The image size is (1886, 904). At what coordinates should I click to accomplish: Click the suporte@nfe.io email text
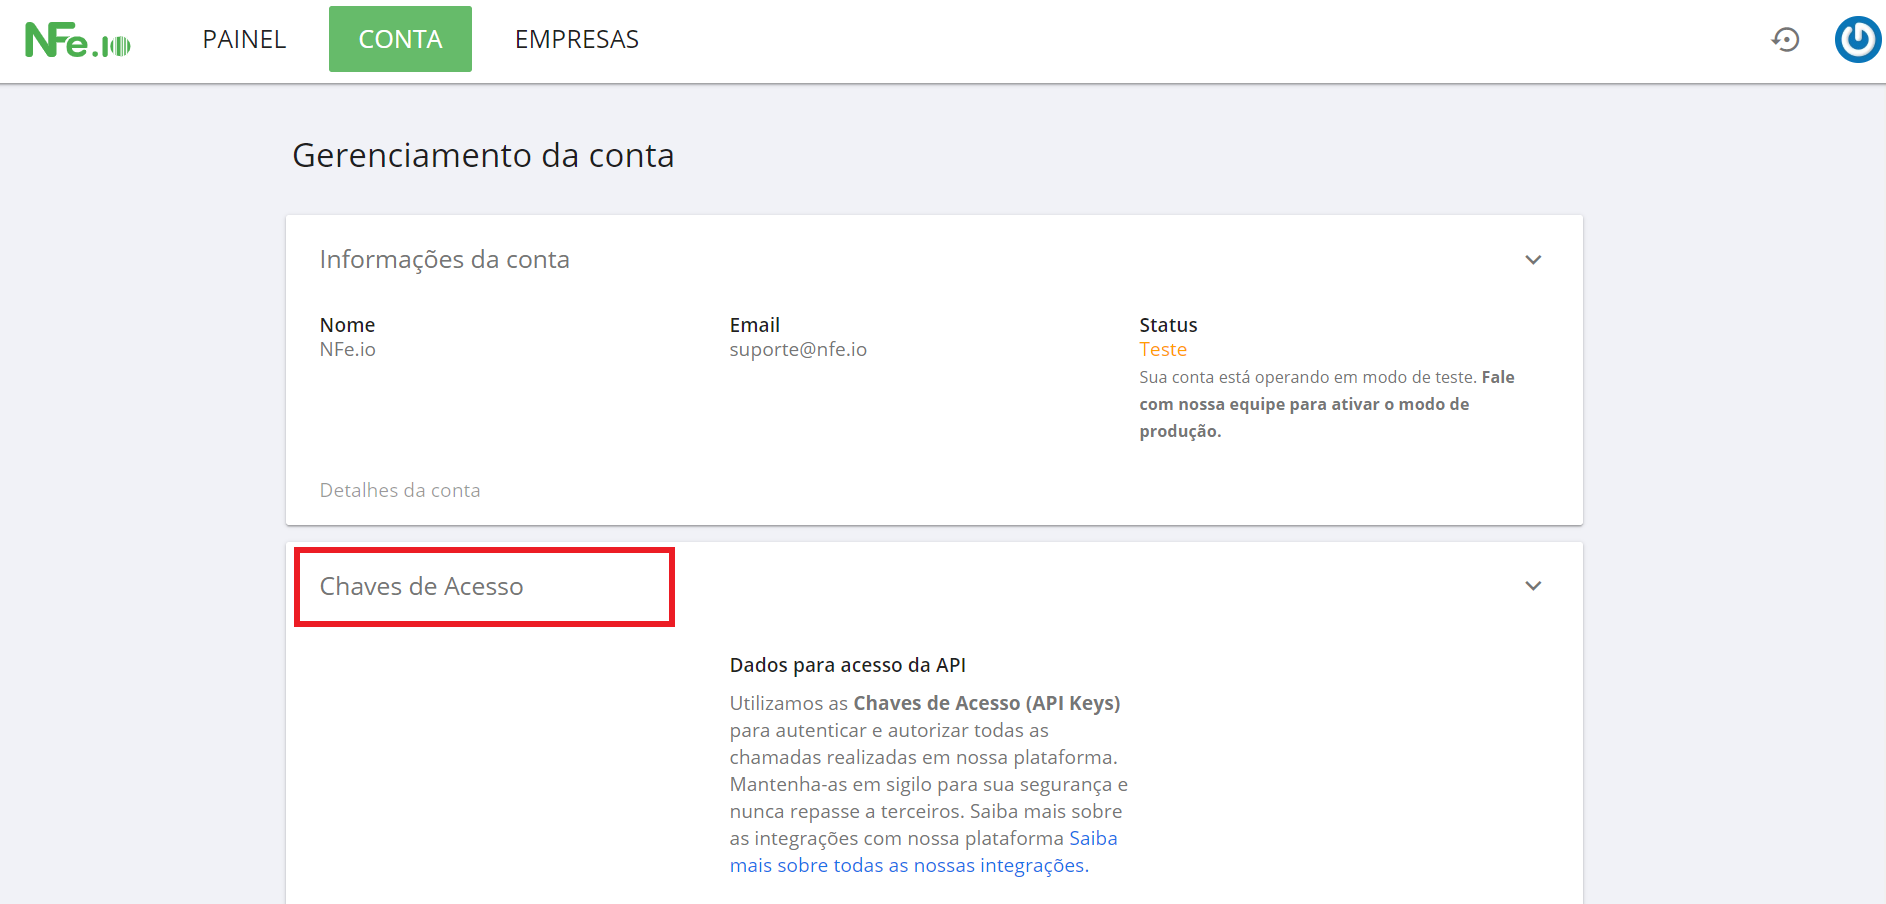click(797, 349)
